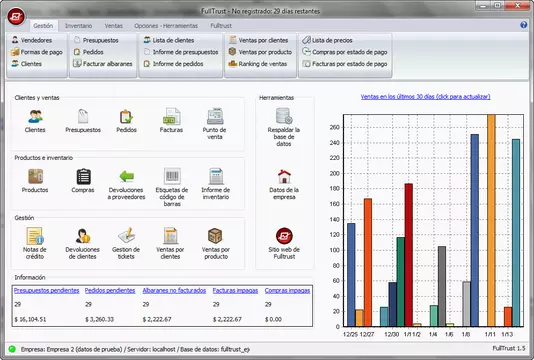This screenshot has height=360, width=534.
Task: Open the Clientes icon in Clientes y ventas
Action: coord(35,116)
